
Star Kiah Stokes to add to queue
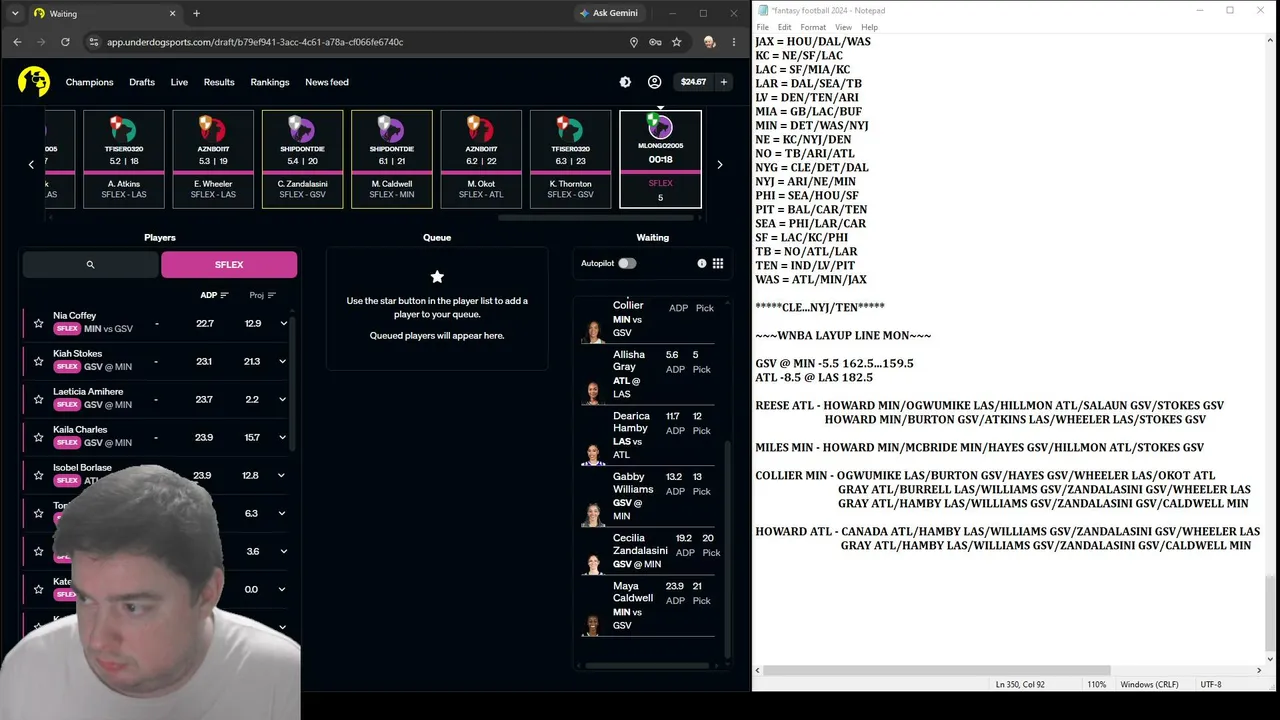[38, 361]
